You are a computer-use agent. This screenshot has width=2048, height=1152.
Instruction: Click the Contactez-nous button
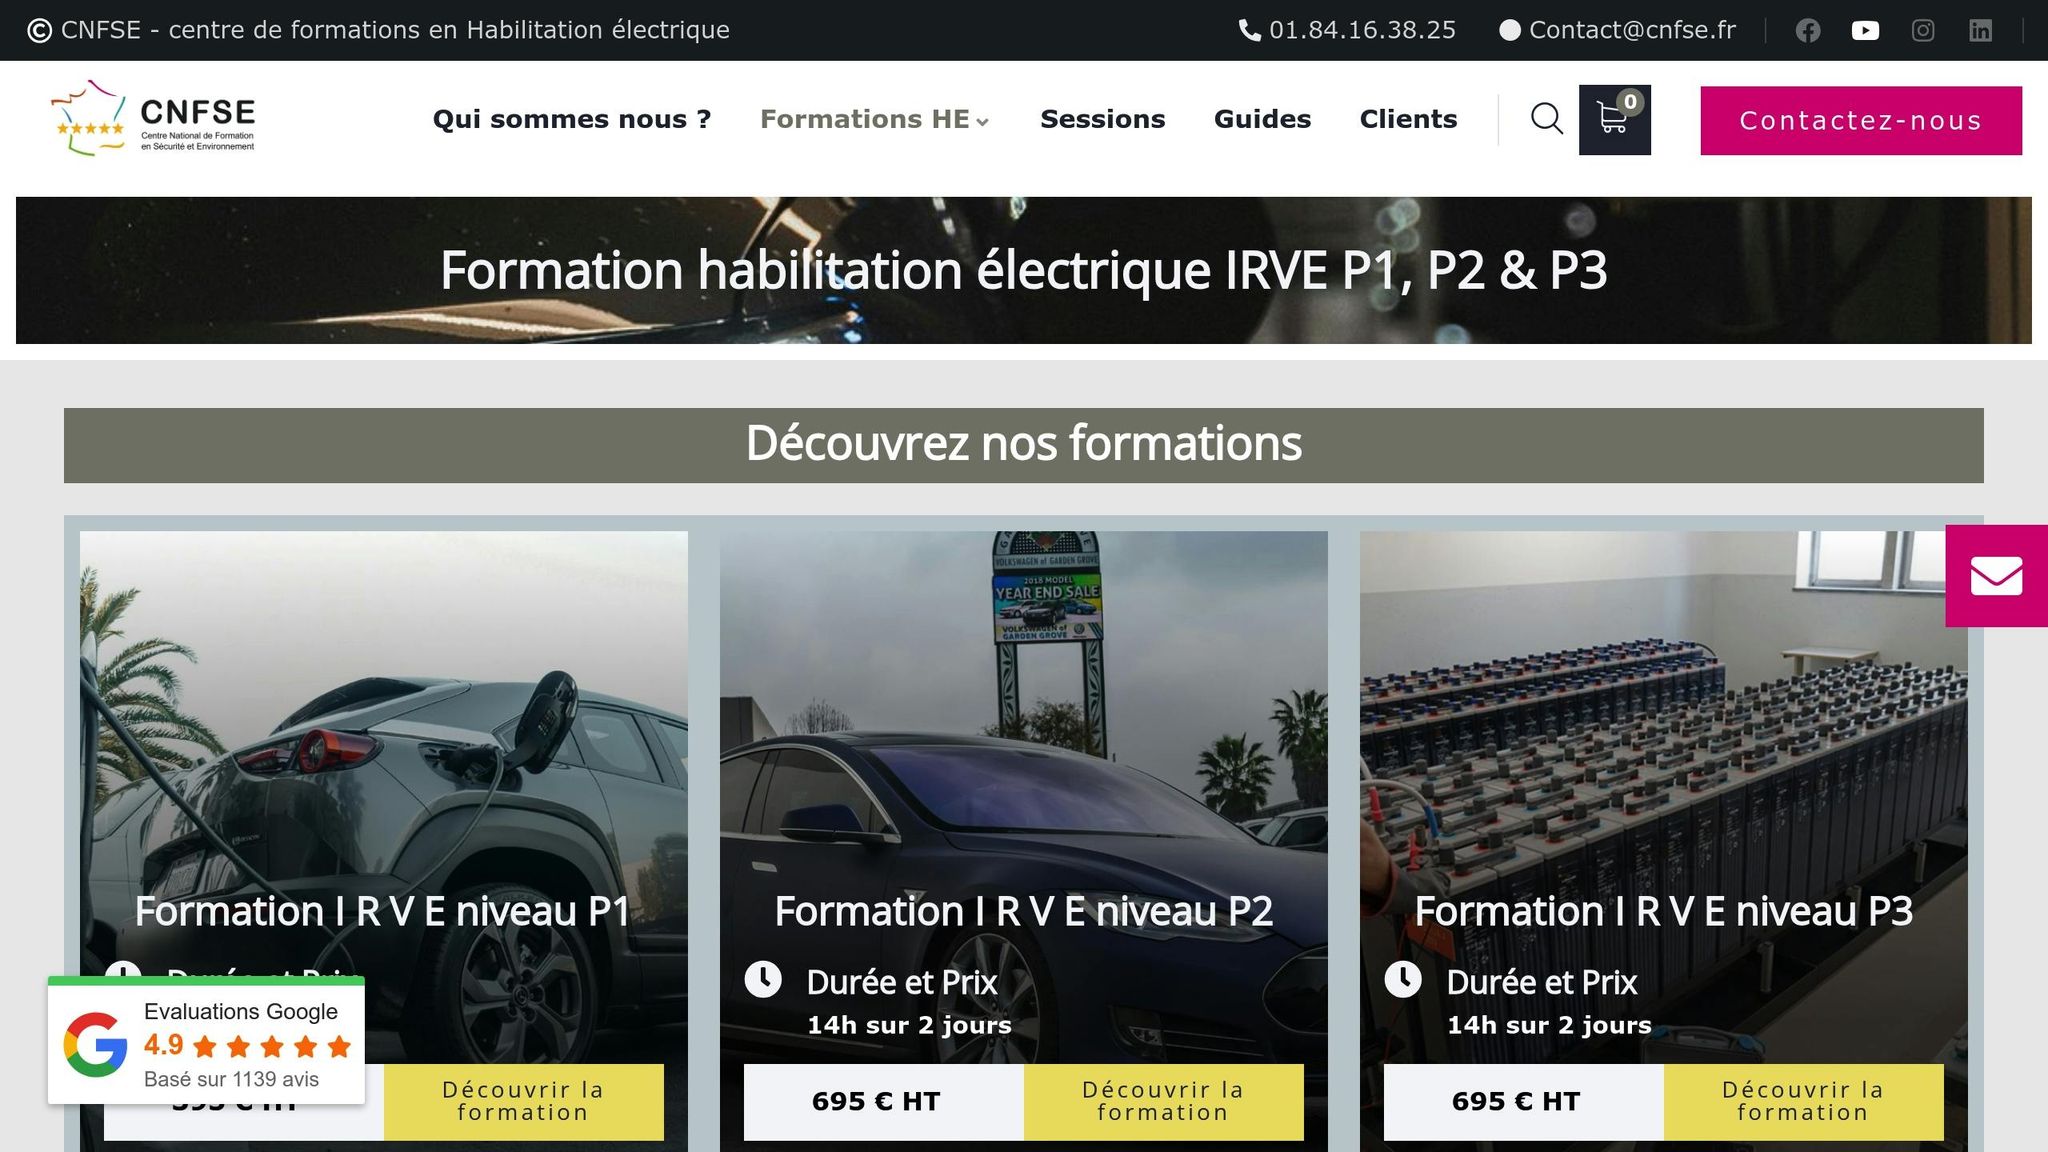1861,120
